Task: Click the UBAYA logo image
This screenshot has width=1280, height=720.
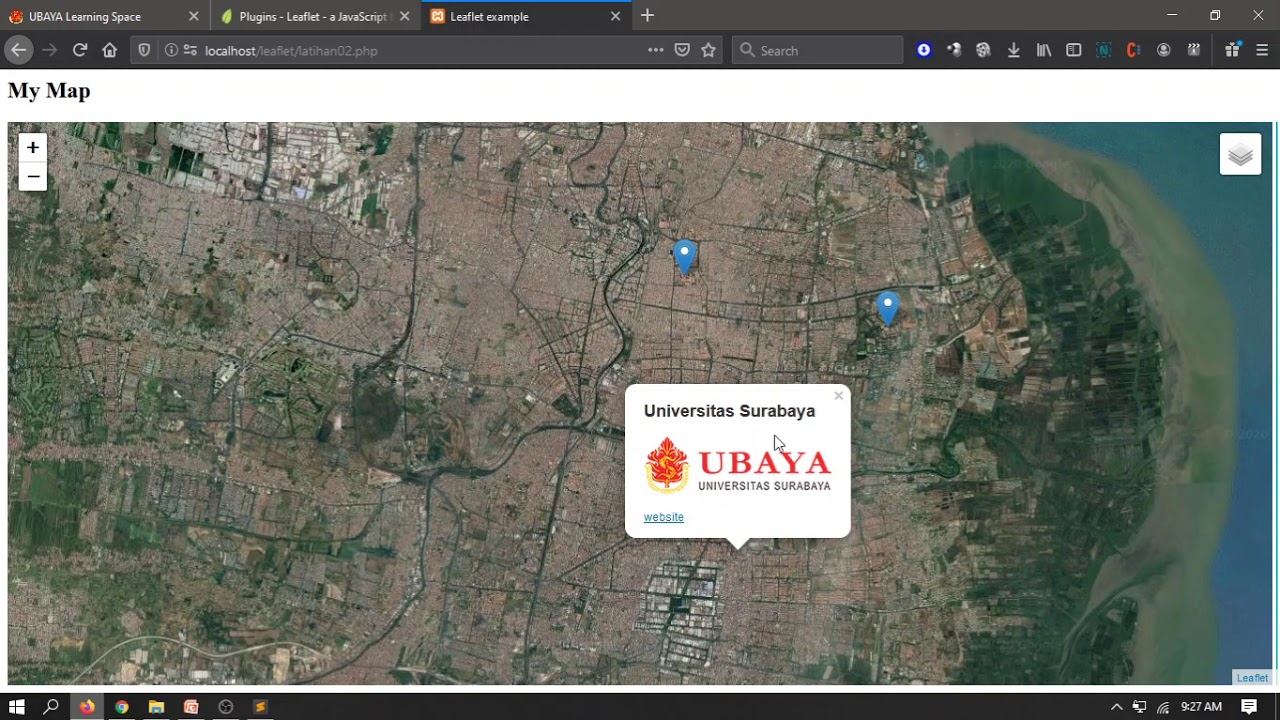Action: click(738, 465)
